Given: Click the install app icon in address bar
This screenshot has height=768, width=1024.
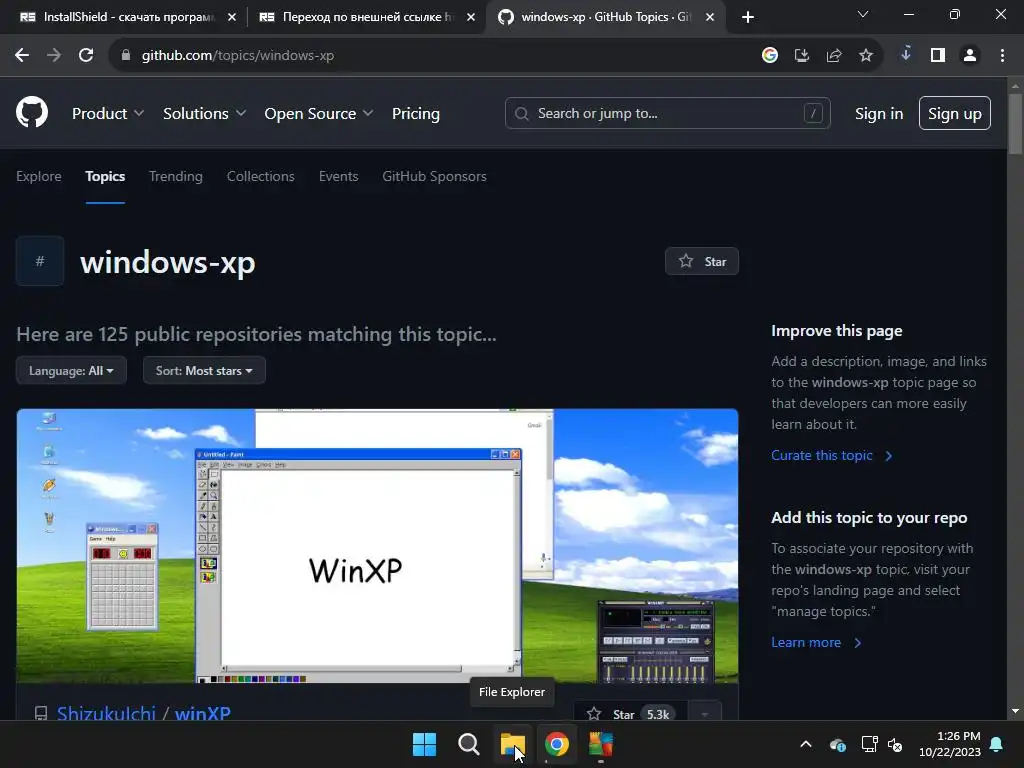Looking at the screenshot, I should 802,56.
